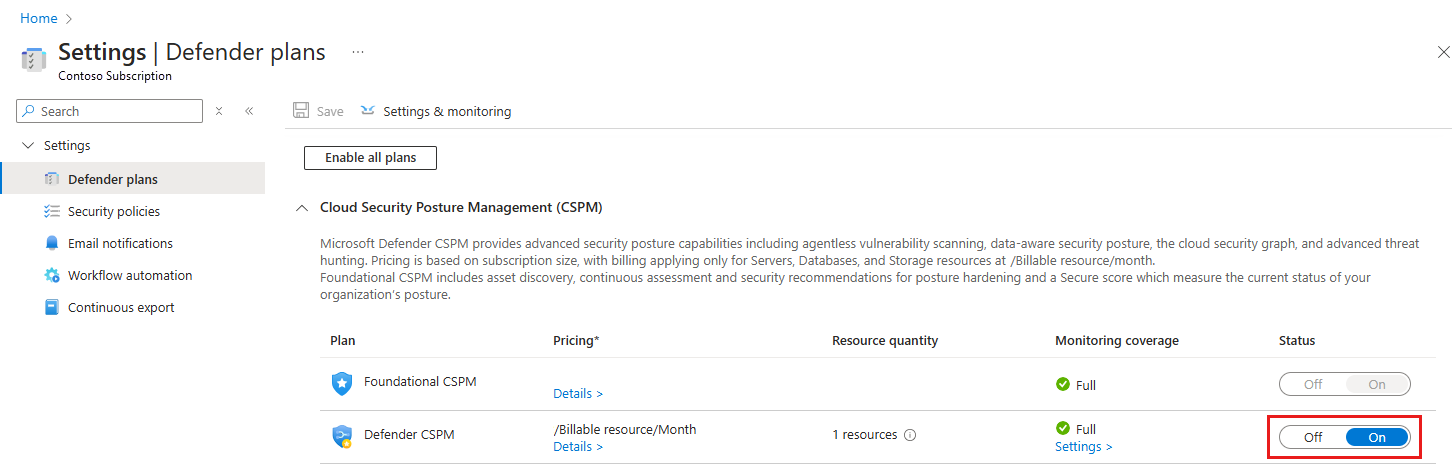
Task: Collapse the sidebar navigation menu
Action: coord(249,111)
